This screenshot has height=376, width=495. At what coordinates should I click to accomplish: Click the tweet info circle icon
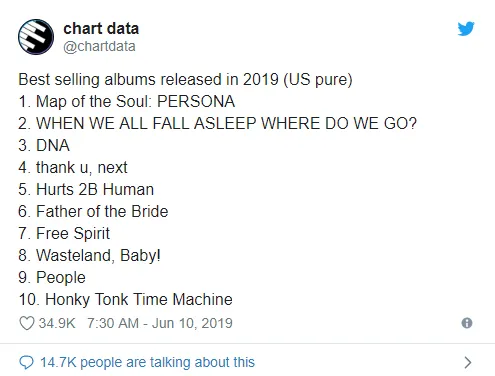pyautogui.click(x=467, y=323)
